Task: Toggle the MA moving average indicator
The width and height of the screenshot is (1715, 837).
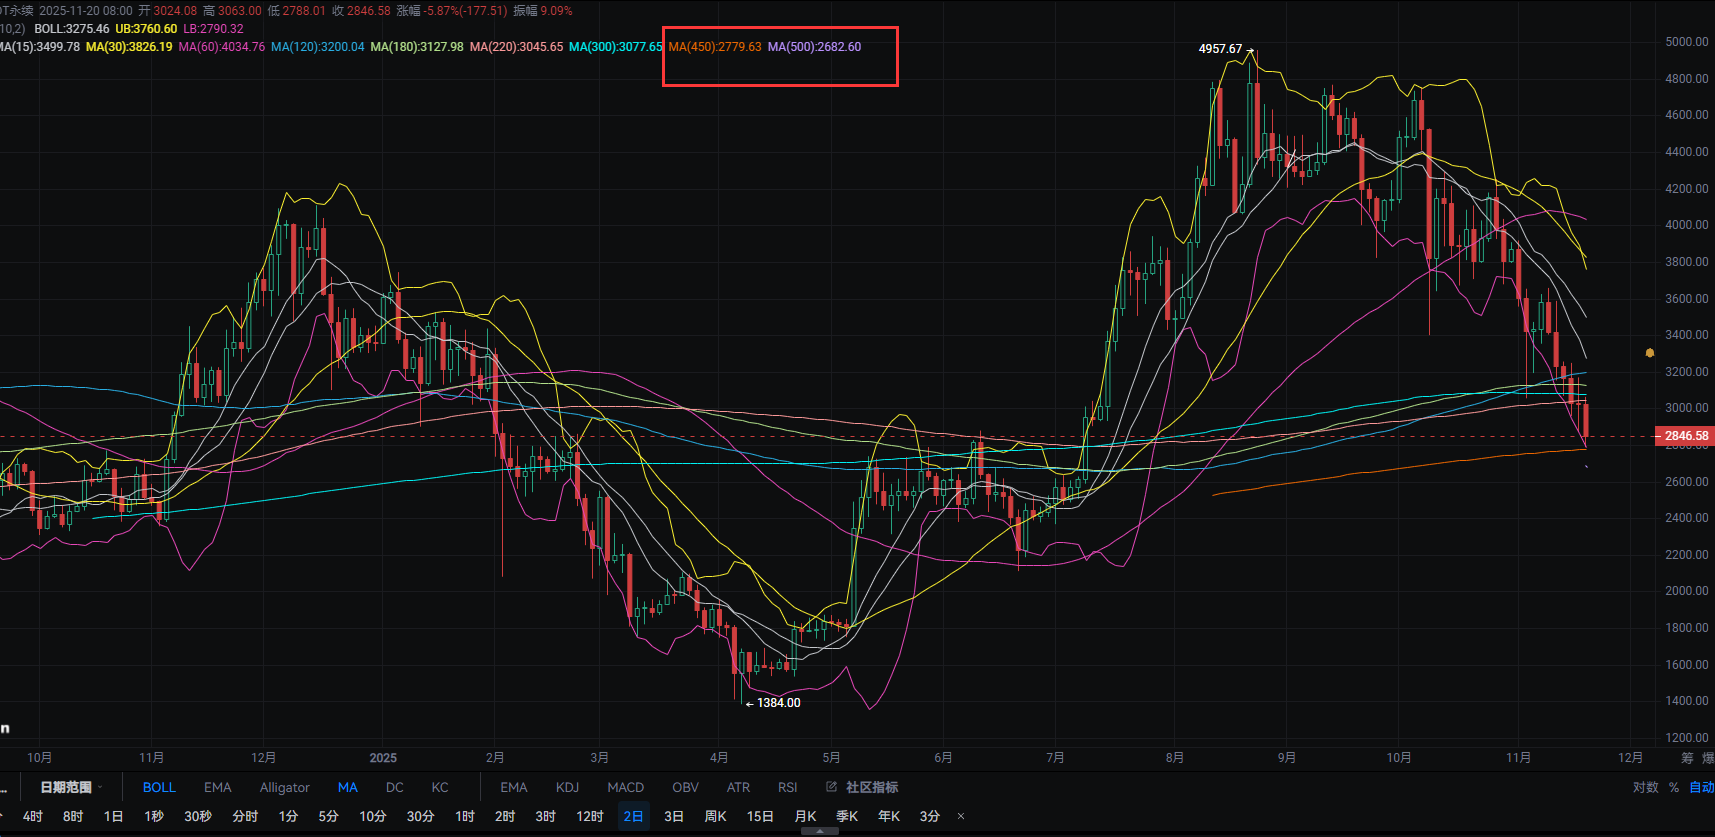Action: point(347,787)
